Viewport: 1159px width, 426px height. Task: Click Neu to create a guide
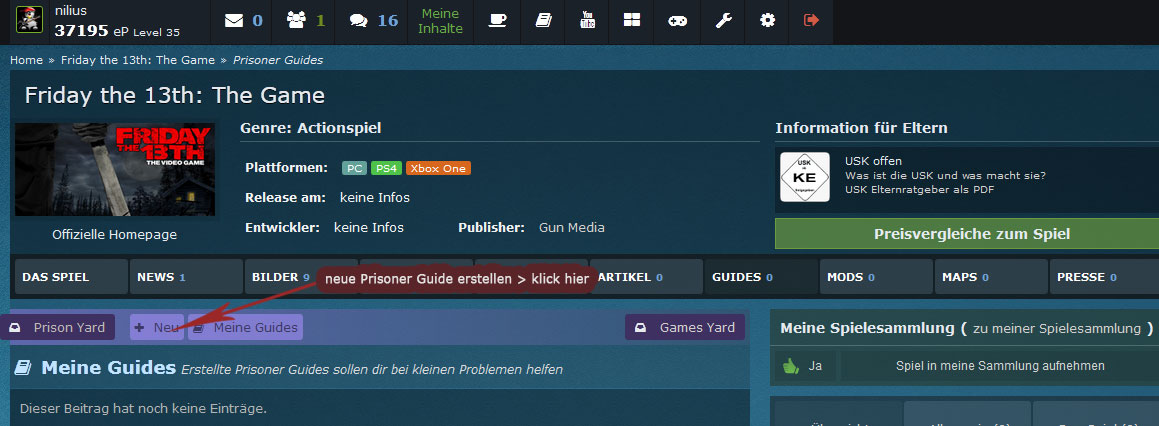[x=157, y=327]
